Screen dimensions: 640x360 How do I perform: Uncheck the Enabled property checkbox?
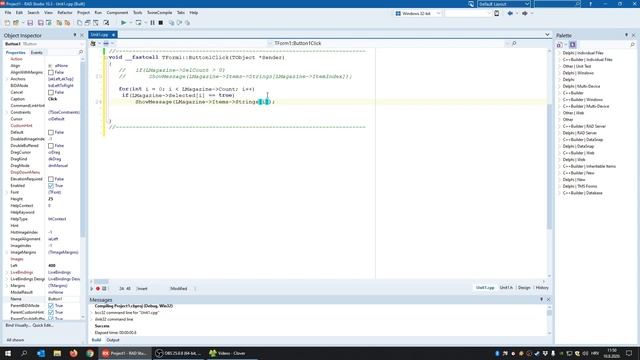click(x=51, y=186)
